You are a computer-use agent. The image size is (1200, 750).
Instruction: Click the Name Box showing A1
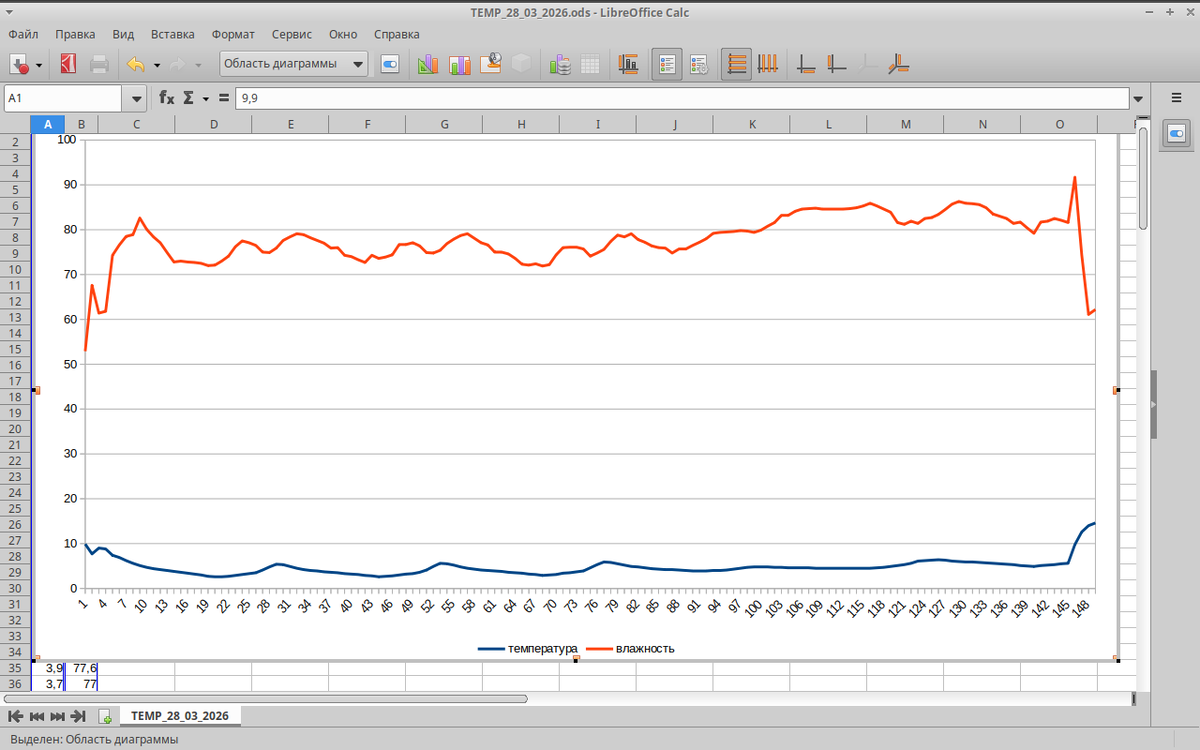pos(63,98)
